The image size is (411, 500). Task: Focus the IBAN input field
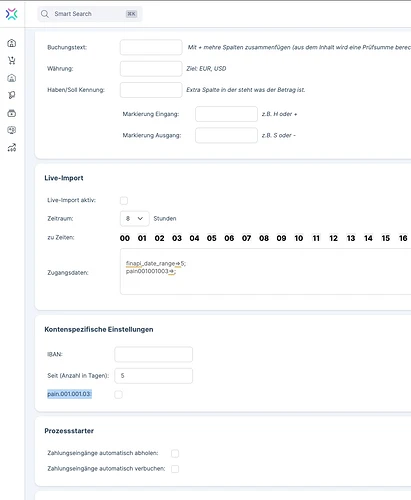(153, 354)
